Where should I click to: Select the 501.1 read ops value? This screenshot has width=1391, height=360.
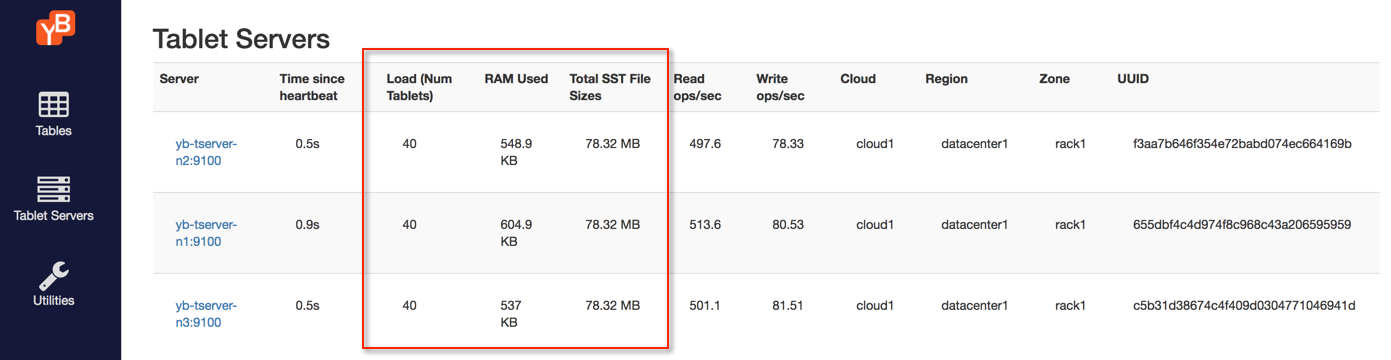tap(705, 306)
